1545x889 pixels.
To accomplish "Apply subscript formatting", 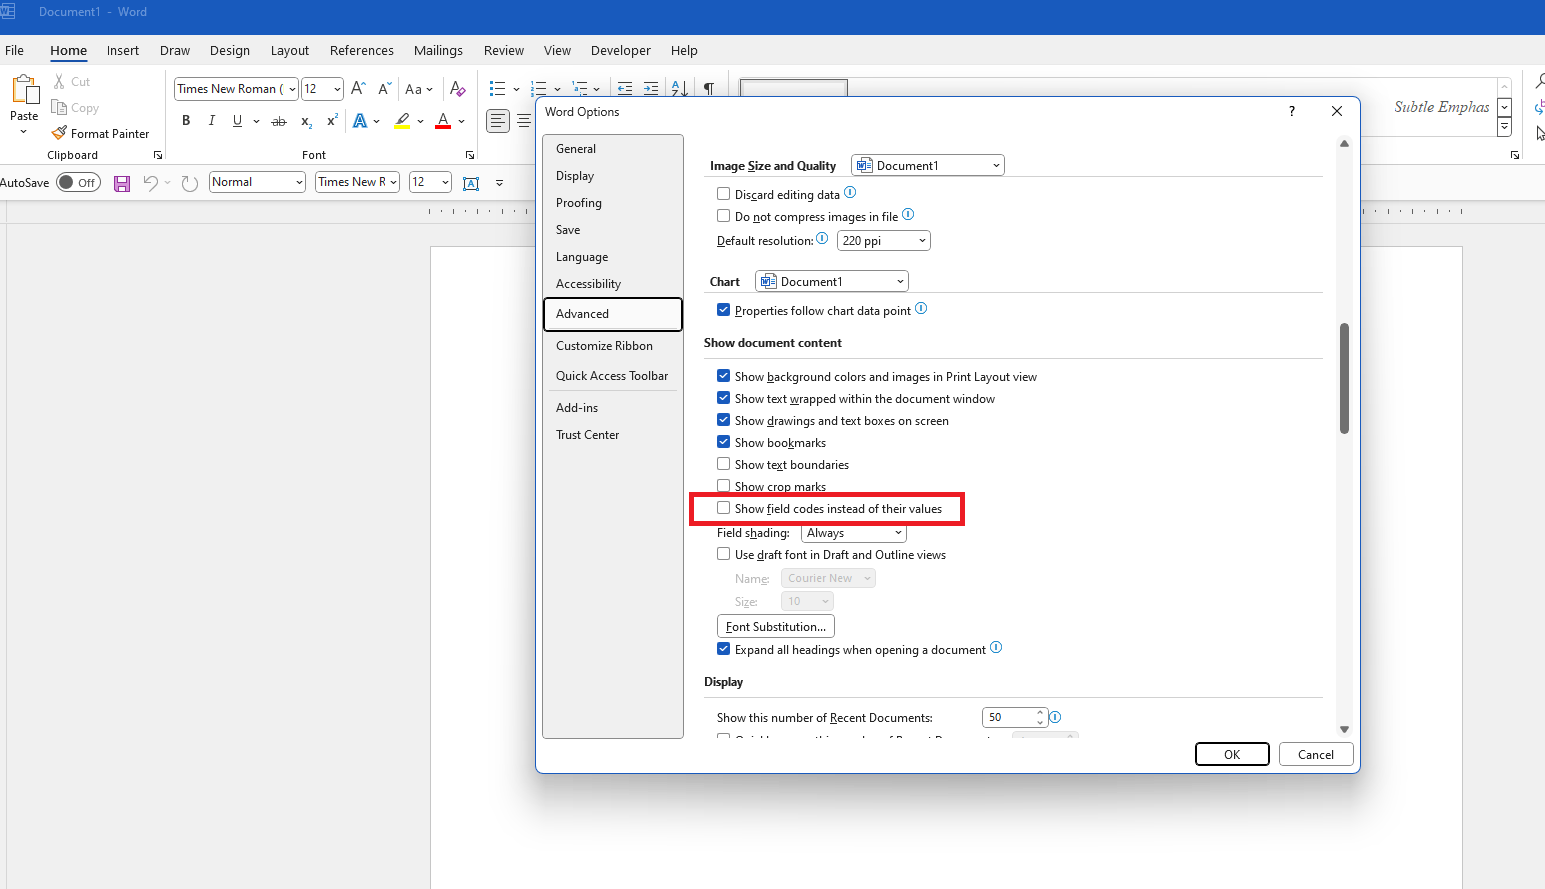I will pos(306,121).
